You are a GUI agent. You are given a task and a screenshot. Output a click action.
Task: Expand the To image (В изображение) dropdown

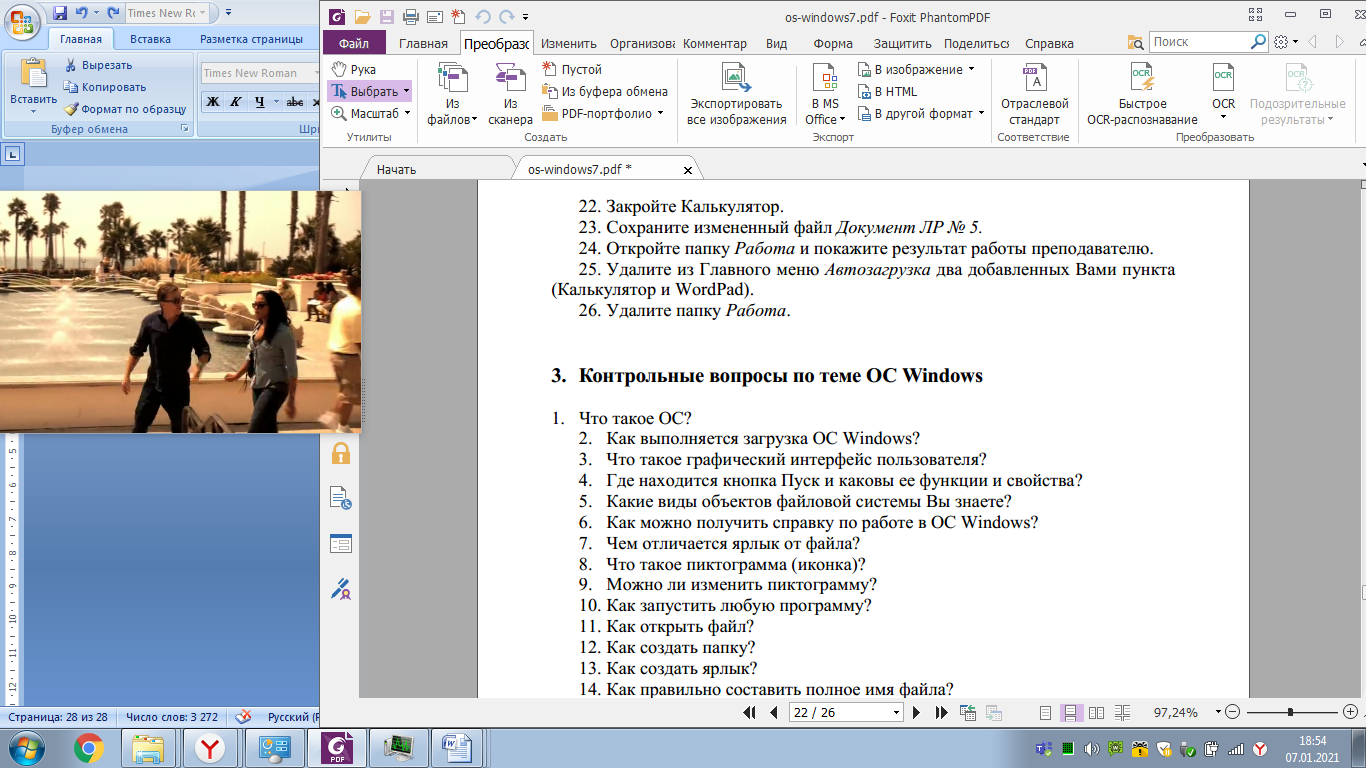(x=972, y=69)
